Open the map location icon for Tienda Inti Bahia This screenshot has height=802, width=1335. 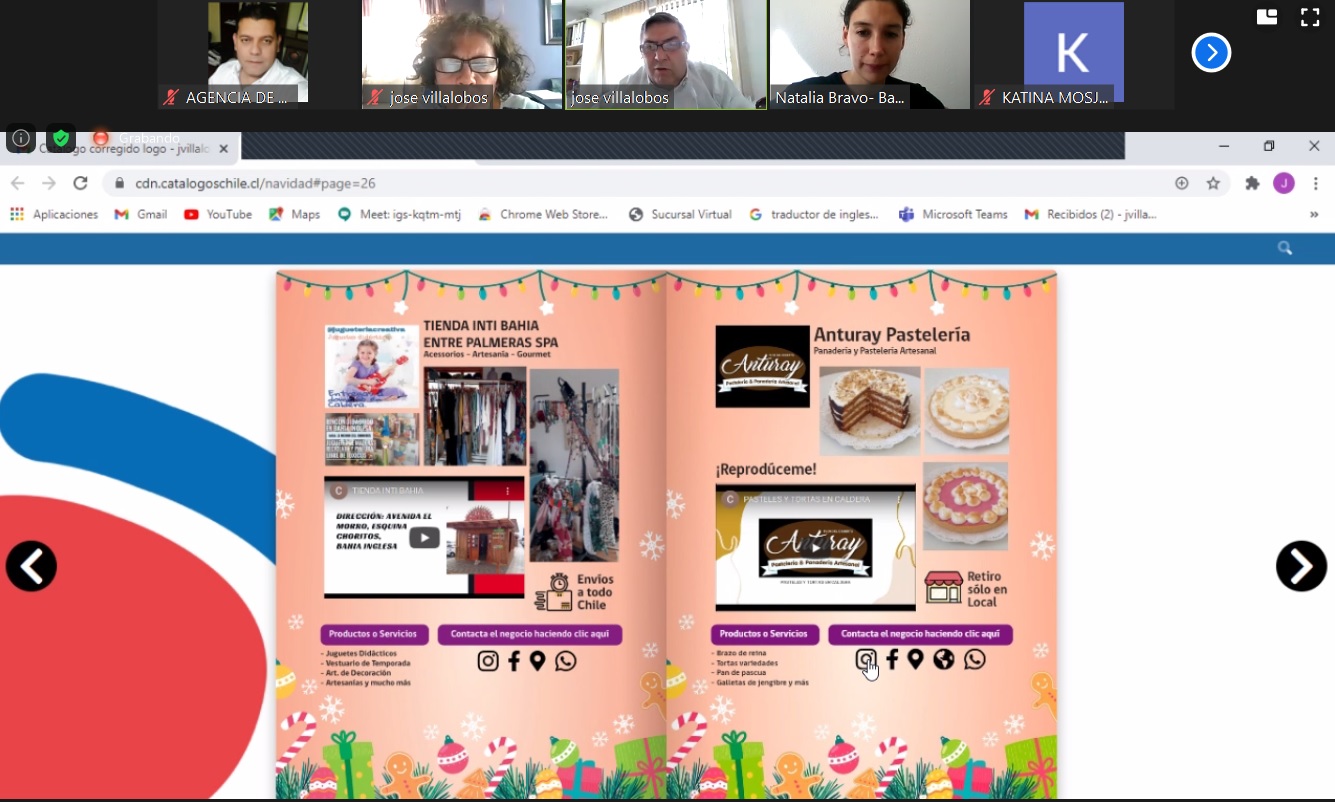(538, 661)
